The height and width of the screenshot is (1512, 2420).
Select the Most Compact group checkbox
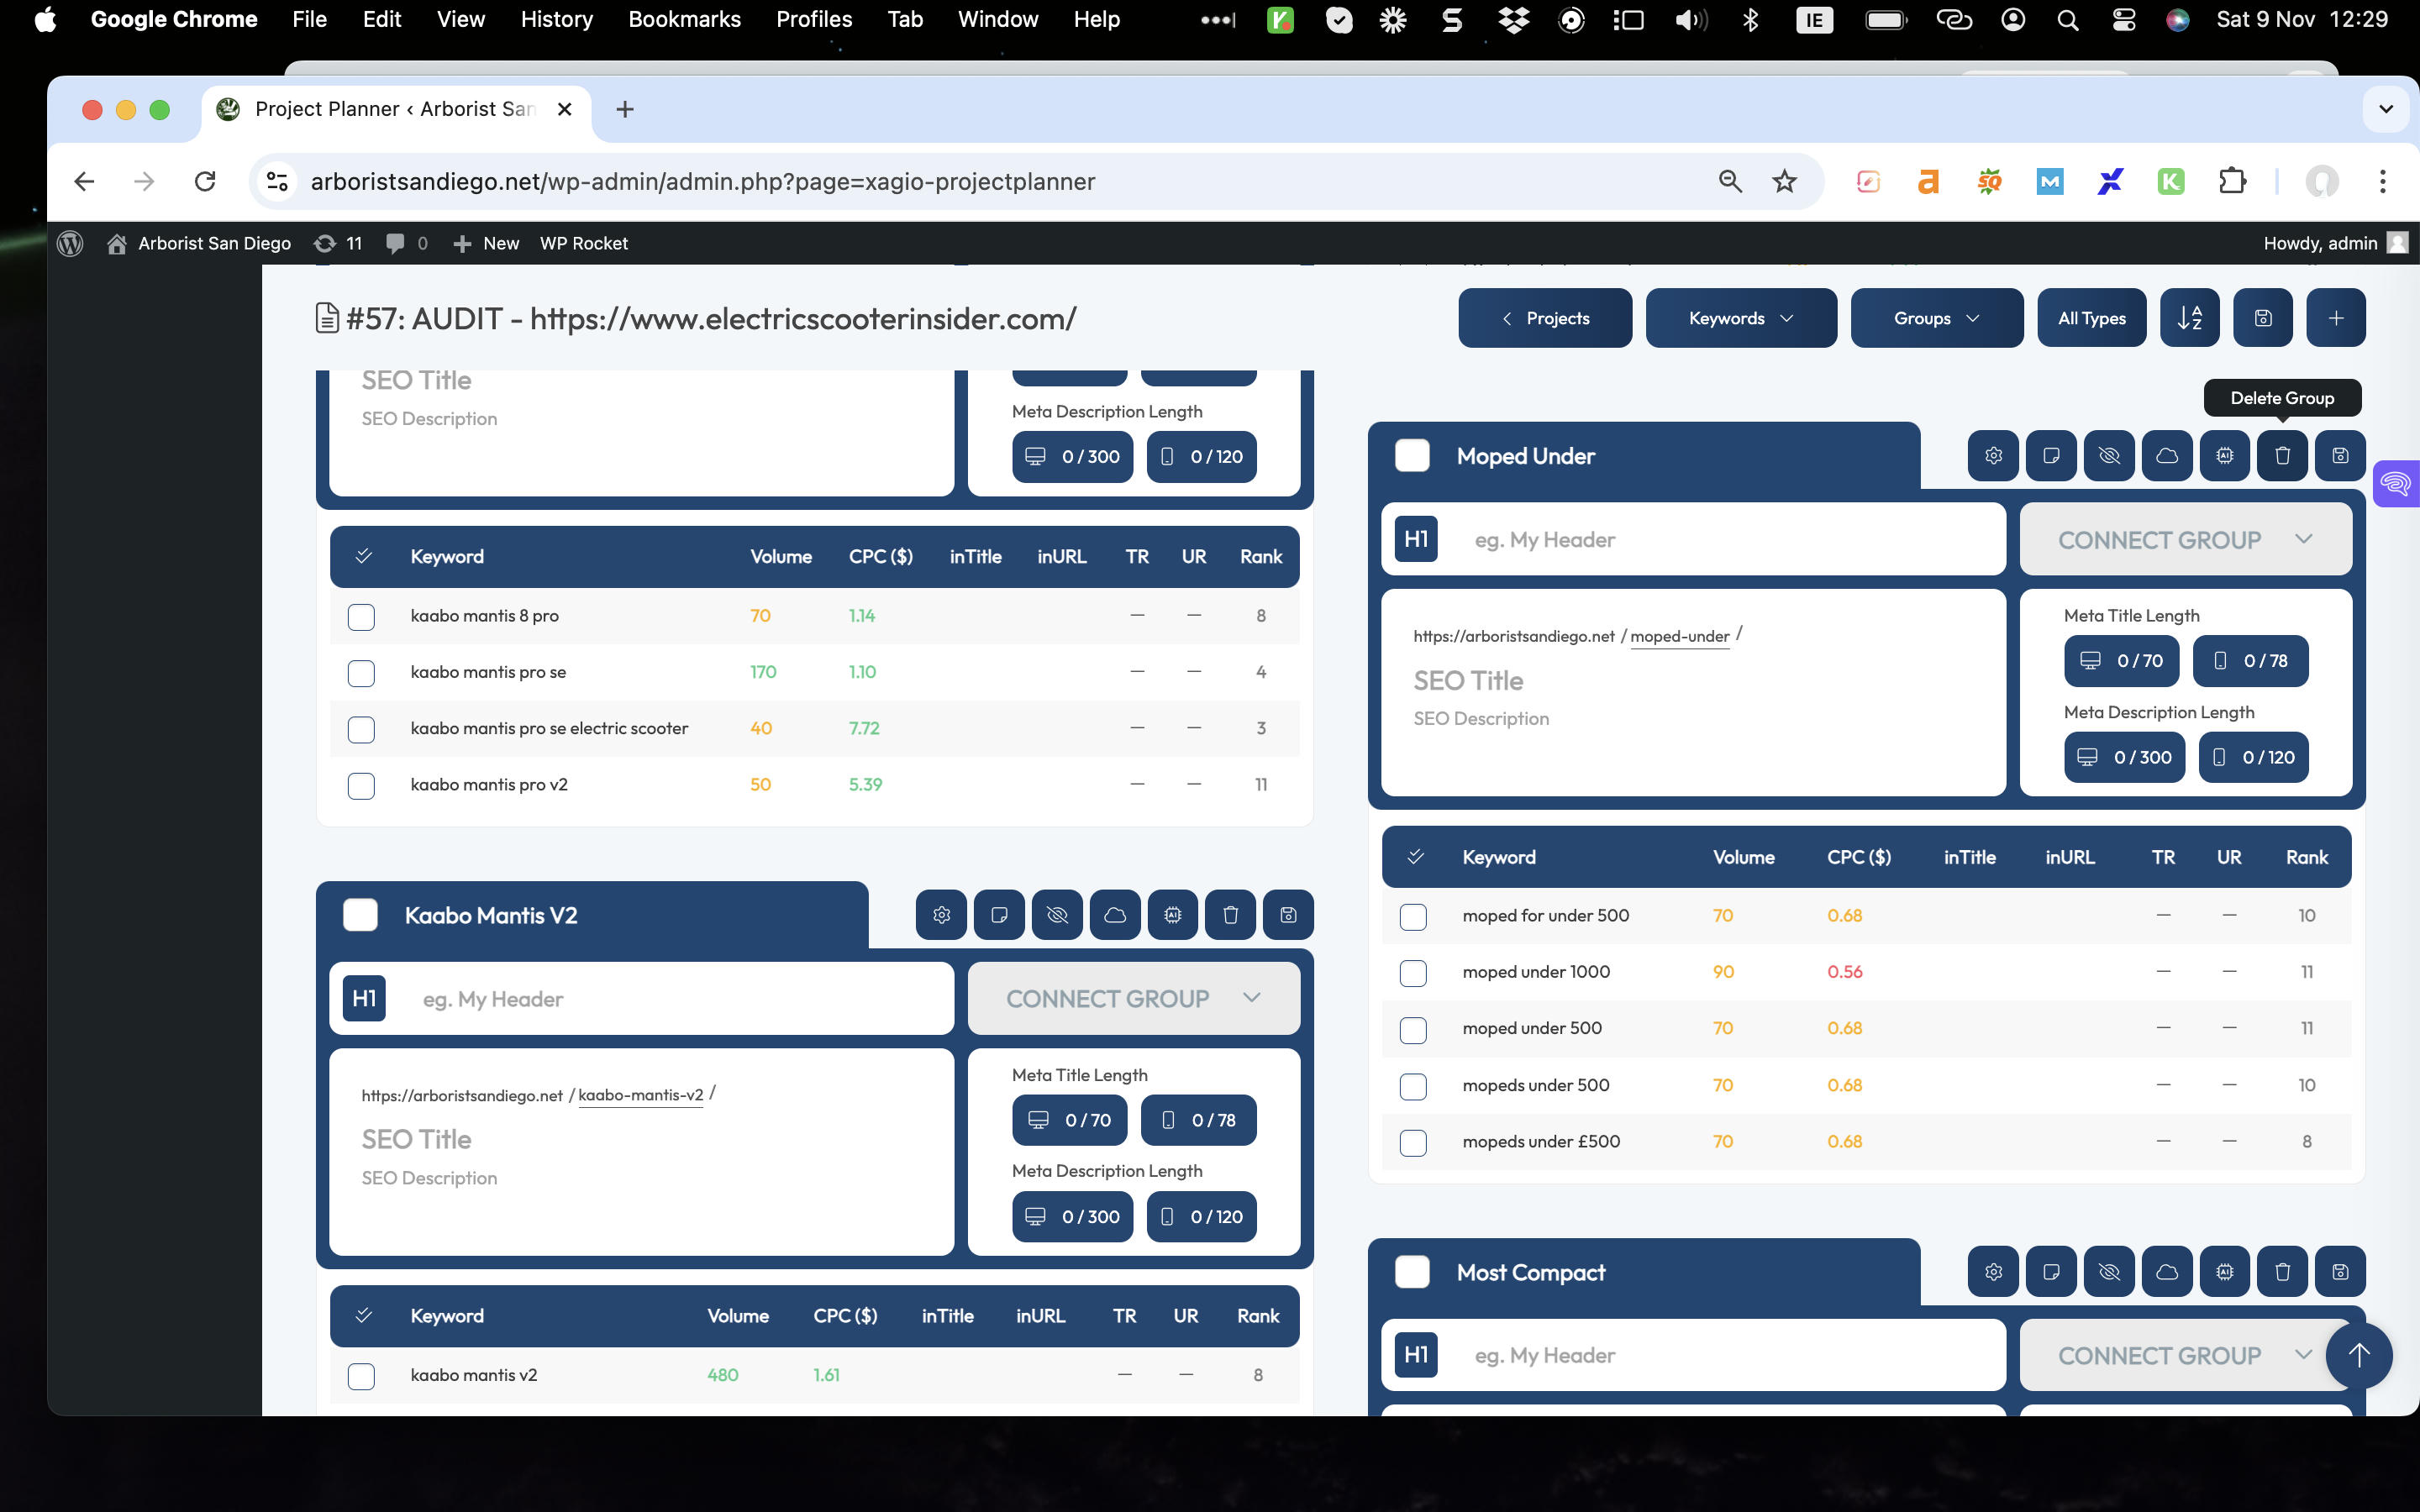pyautogui.click(x=1412, y=1272)
